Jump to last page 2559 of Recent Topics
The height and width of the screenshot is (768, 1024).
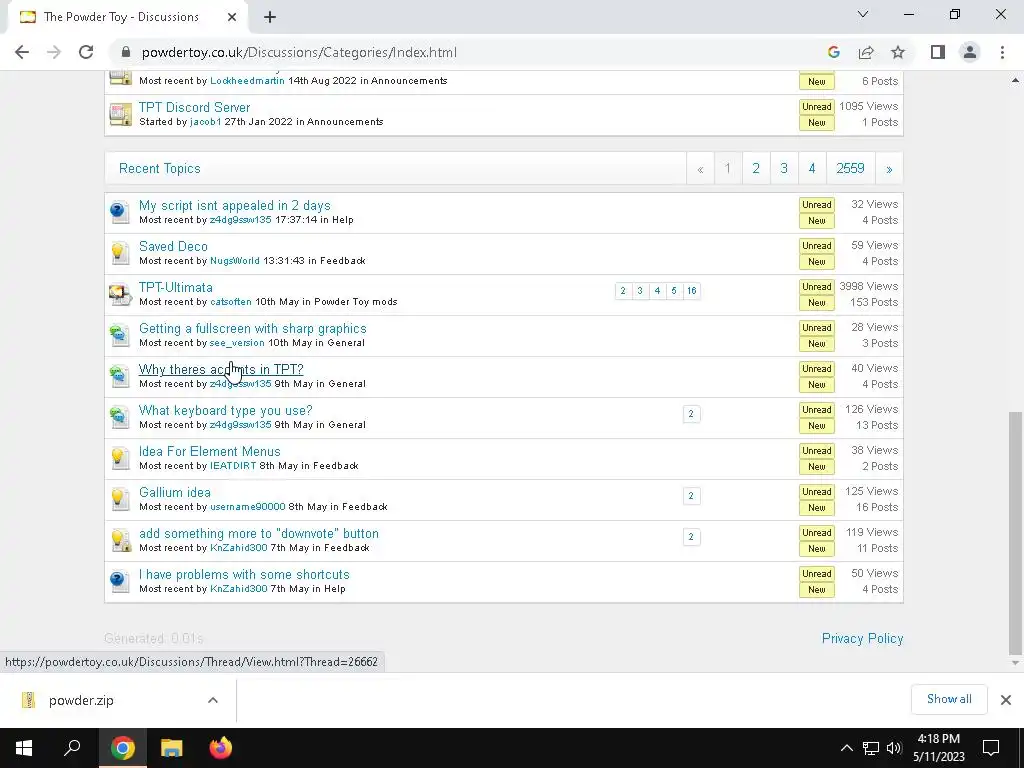click(850, 168)
